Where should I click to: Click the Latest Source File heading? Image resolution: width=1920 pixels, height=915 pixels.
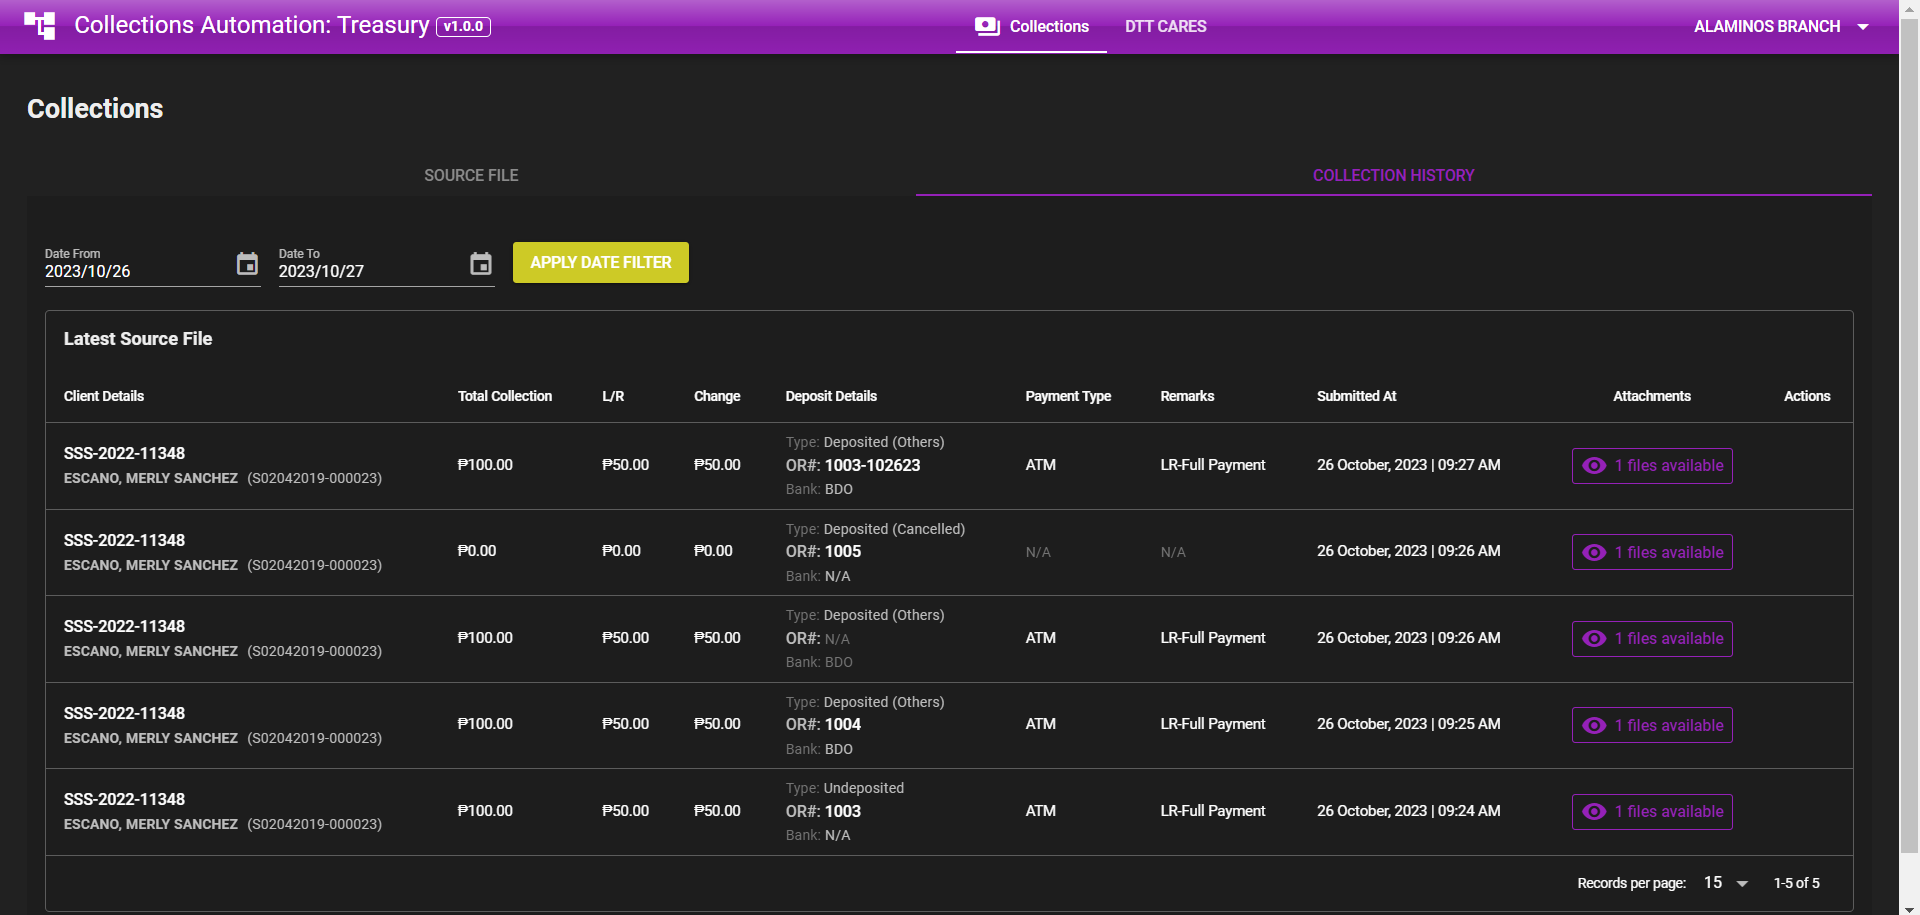[x=138, y=339]
